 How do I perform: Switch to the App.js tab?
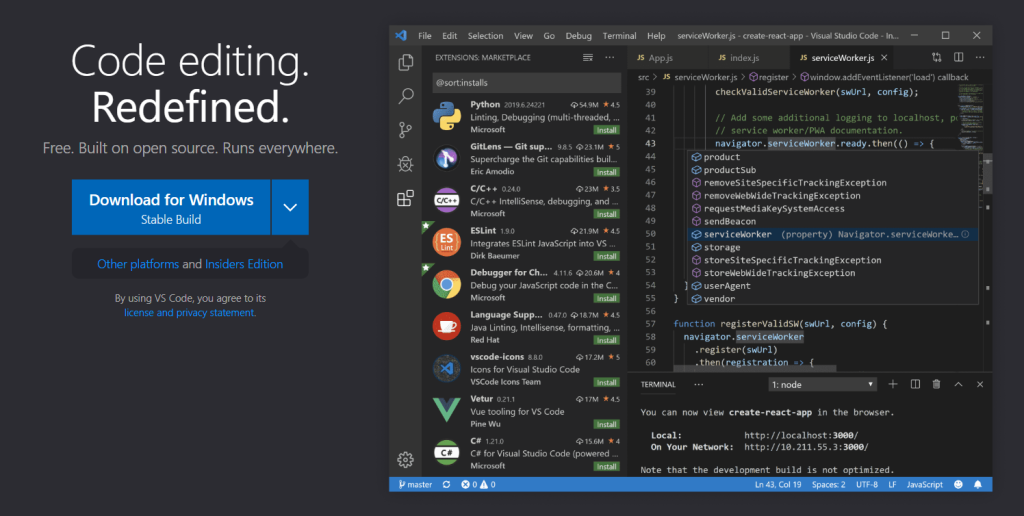pos(667,57)
